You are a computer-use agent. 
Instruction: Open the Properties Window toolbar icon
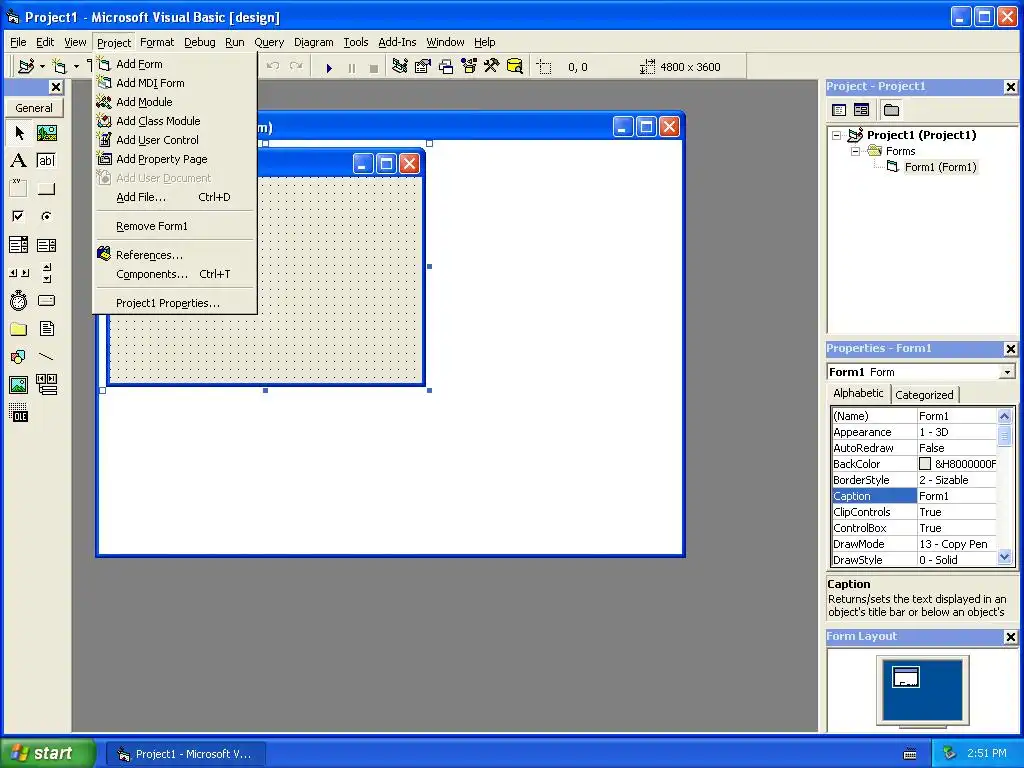(423, 67)
